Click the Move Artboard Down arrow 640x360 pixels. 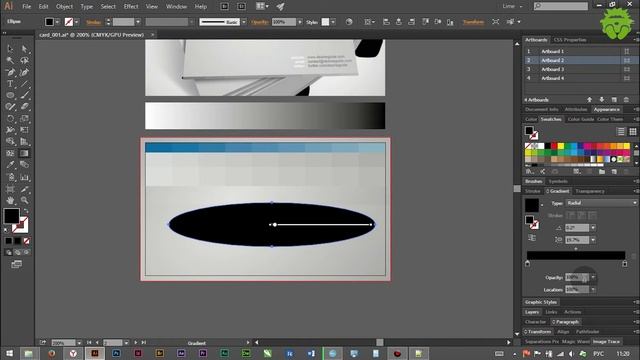point(602,100)
